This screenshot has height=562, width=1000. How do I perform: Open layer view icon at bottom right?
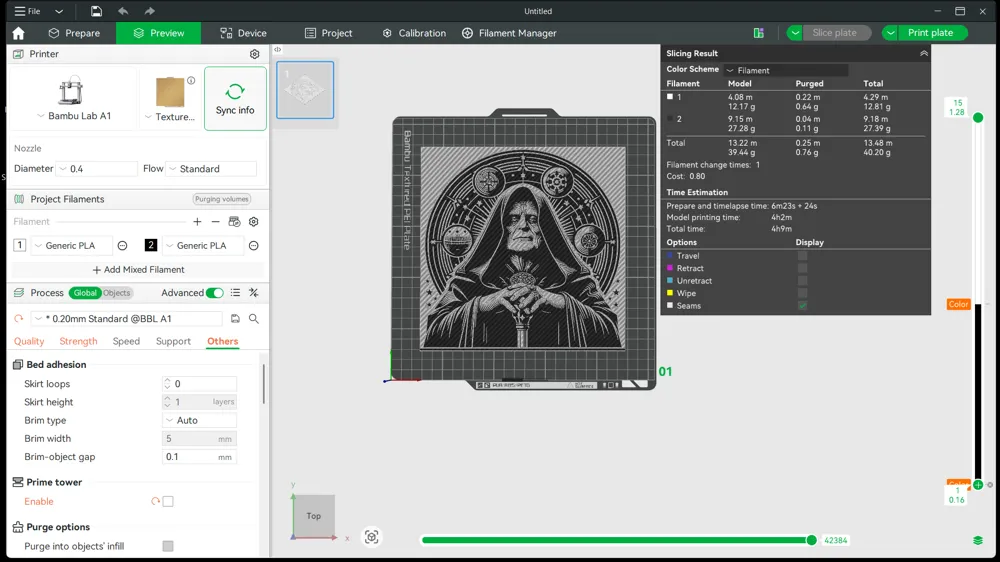tap(978, 540)
